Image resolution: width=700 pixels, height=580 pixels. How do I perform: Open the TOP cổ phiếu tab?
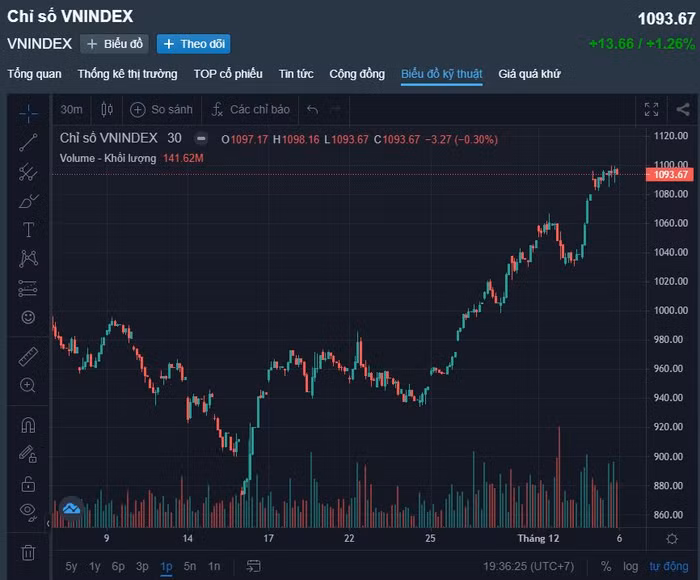[x=228, y=74]
